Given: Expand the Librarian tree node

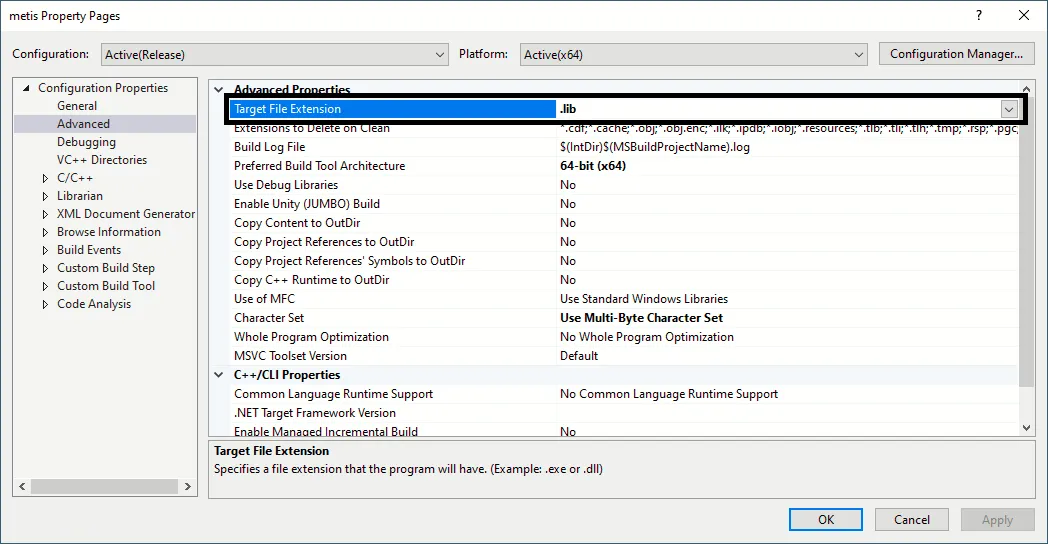Looking at the screenshot, I should point(45,196).
